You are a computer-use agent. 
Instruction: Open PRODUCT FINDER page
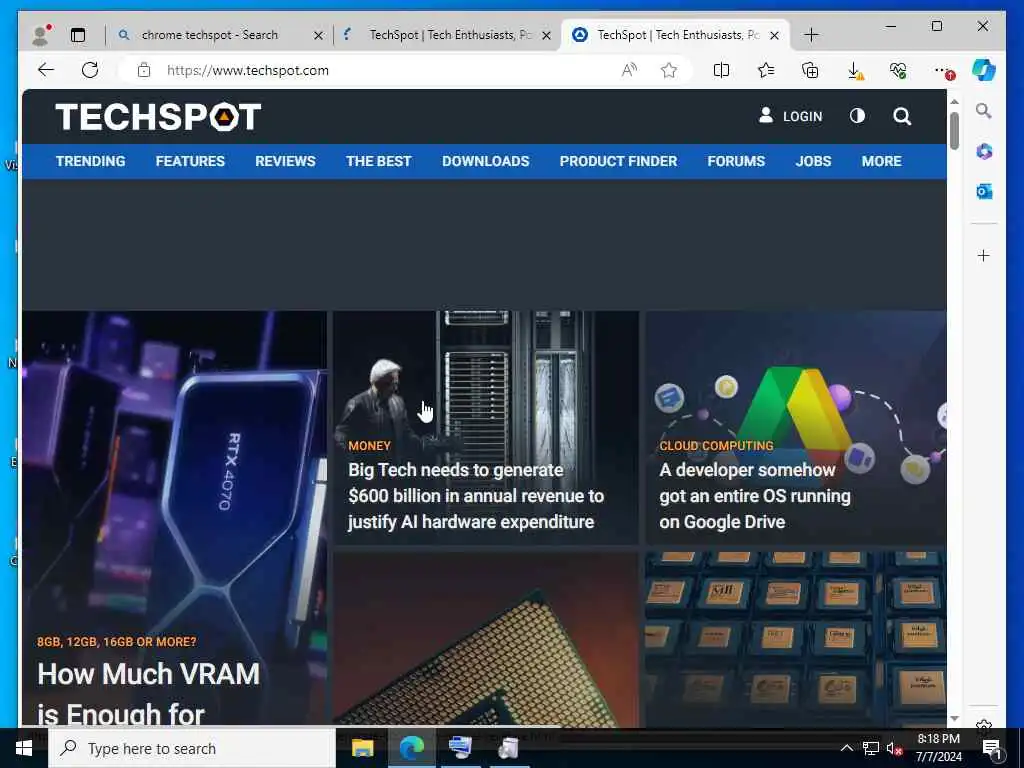618,161
